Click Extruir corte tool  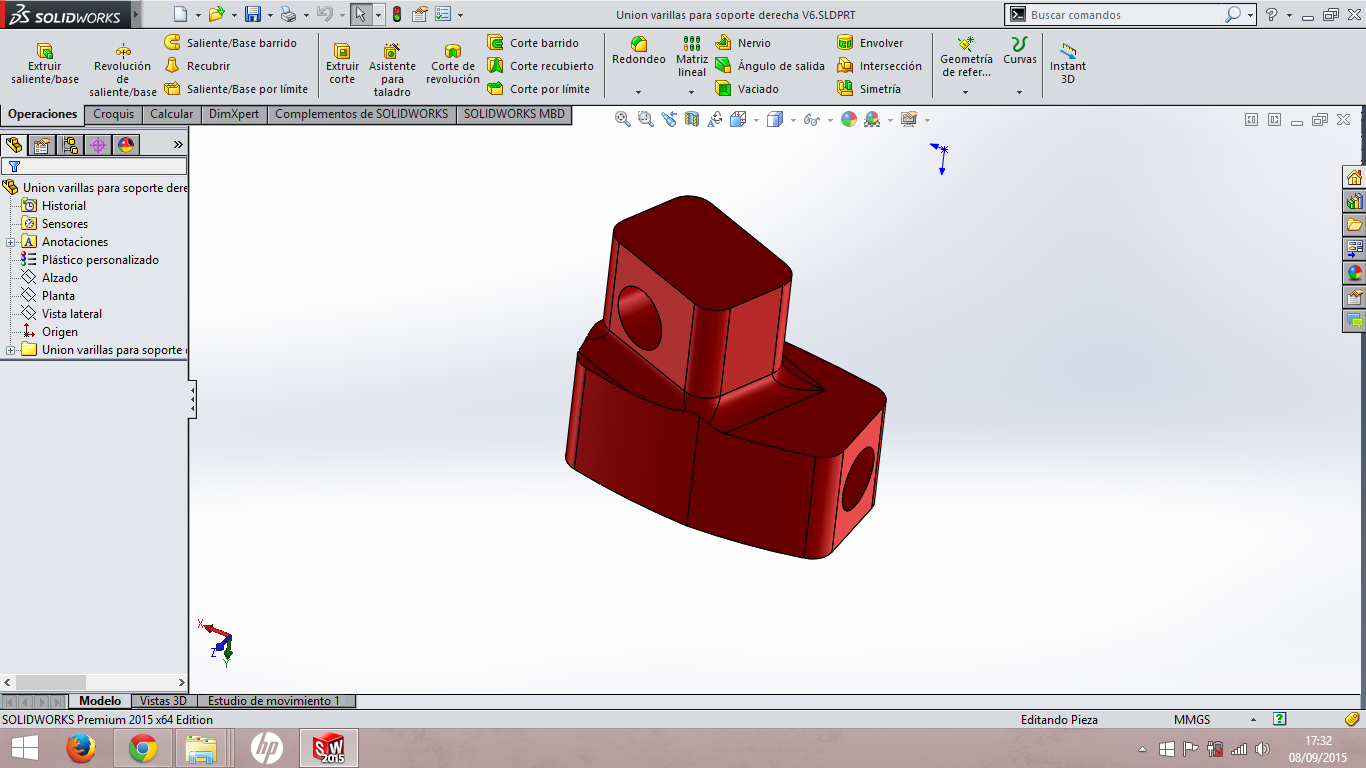pos(342,65)
